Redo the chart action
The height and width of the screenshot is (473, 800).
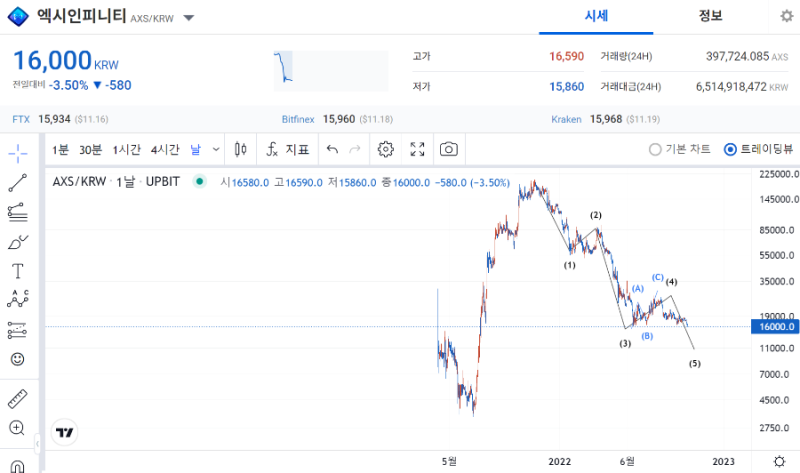[x=355, y=149]
